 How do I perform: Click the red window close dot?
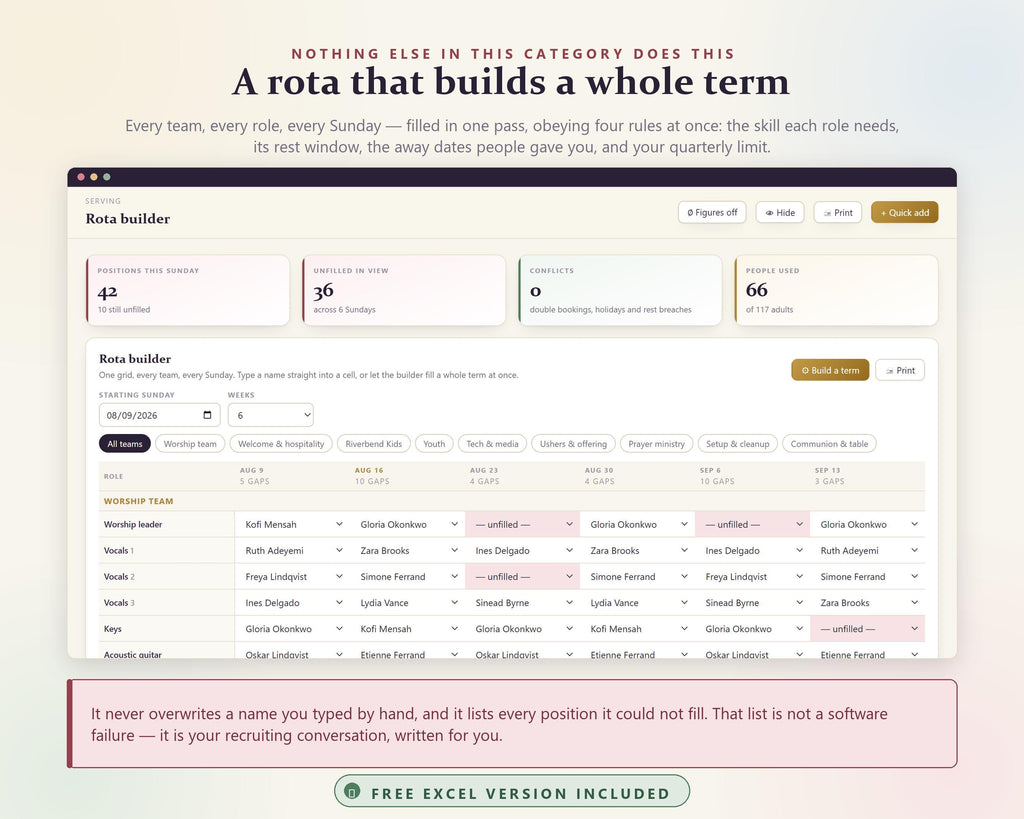81,177
